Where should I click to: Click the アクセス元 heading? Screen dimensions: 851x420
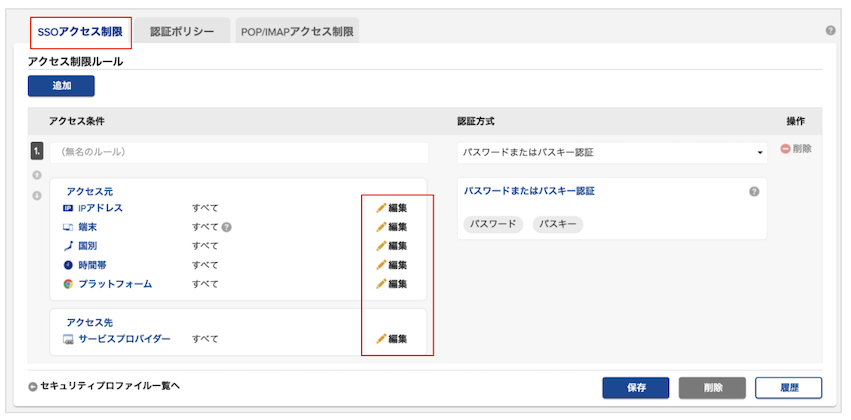(90, 192)
